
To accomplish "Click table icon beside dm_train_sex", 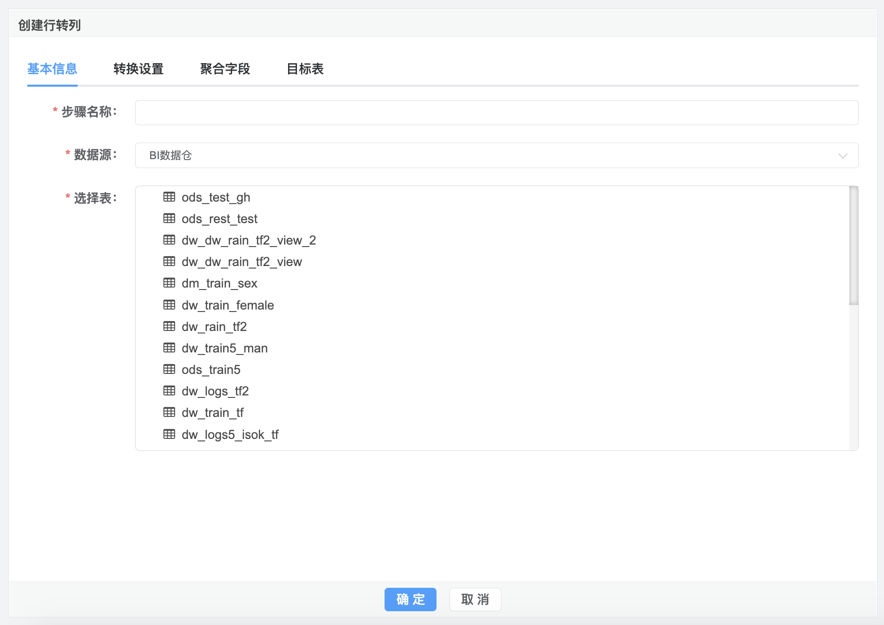I will tap(169, 283).
